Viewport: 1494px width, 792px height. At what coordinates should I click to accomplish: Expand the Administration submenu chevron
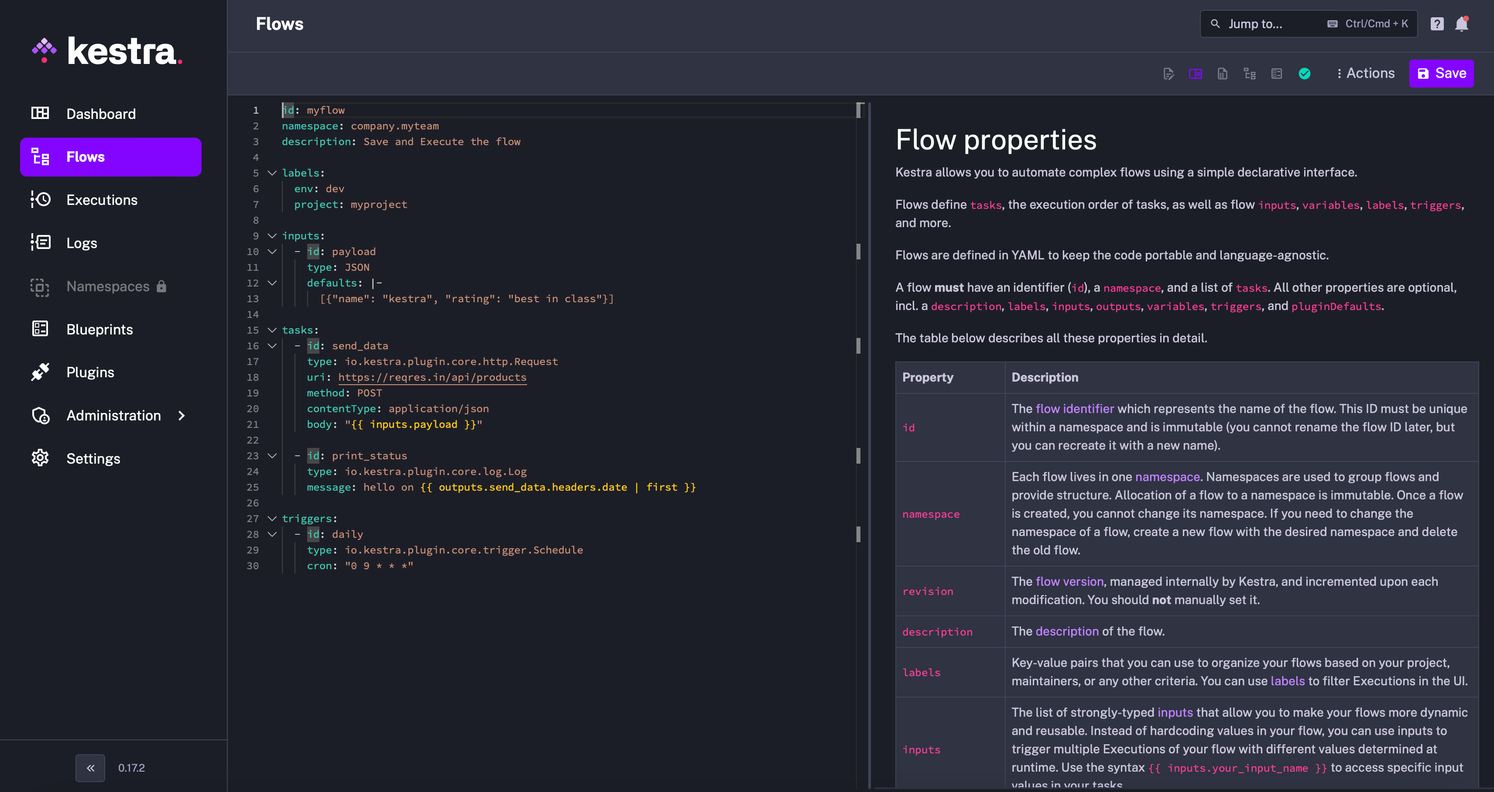pyautogui.click(x=181, y=415)
